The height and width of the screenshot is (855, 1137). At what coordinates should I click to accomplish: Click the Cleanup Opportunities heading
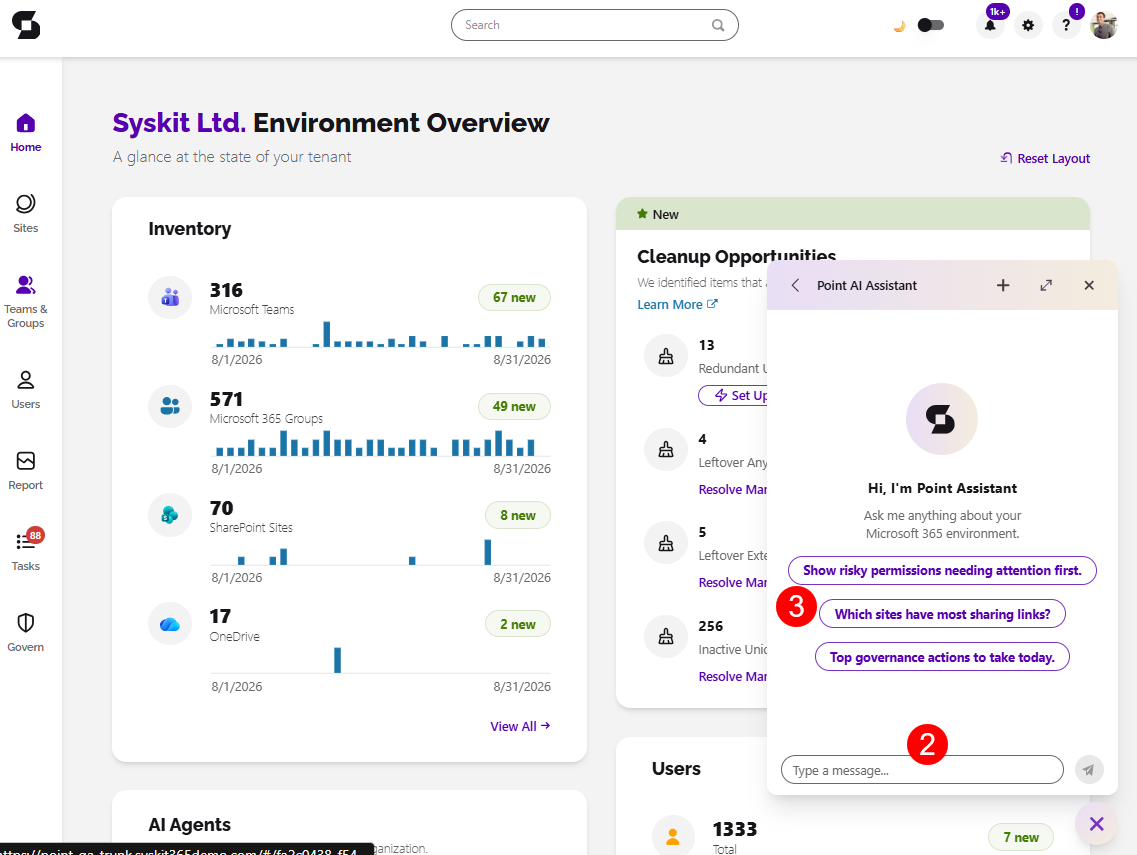[x=736, y=256]
